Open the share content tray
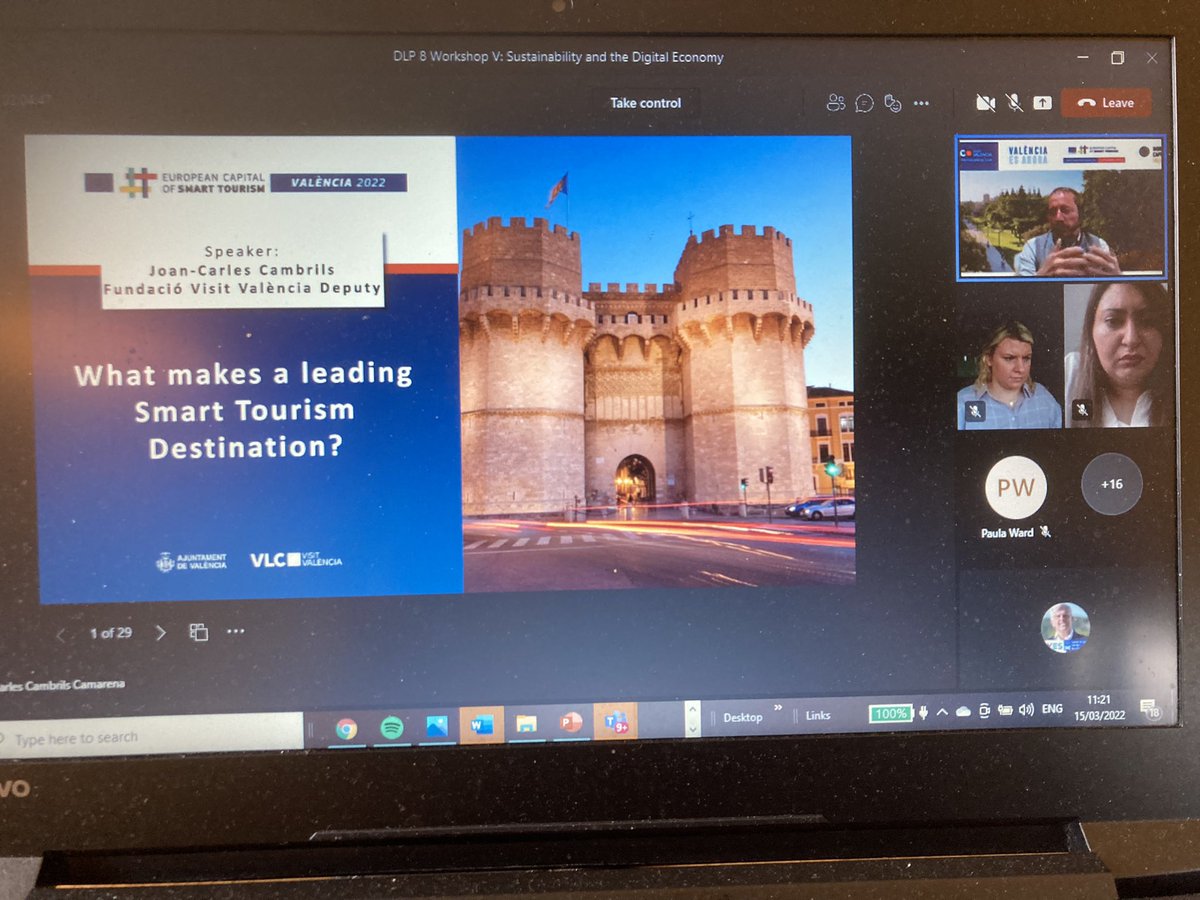 coord(1042,102)
